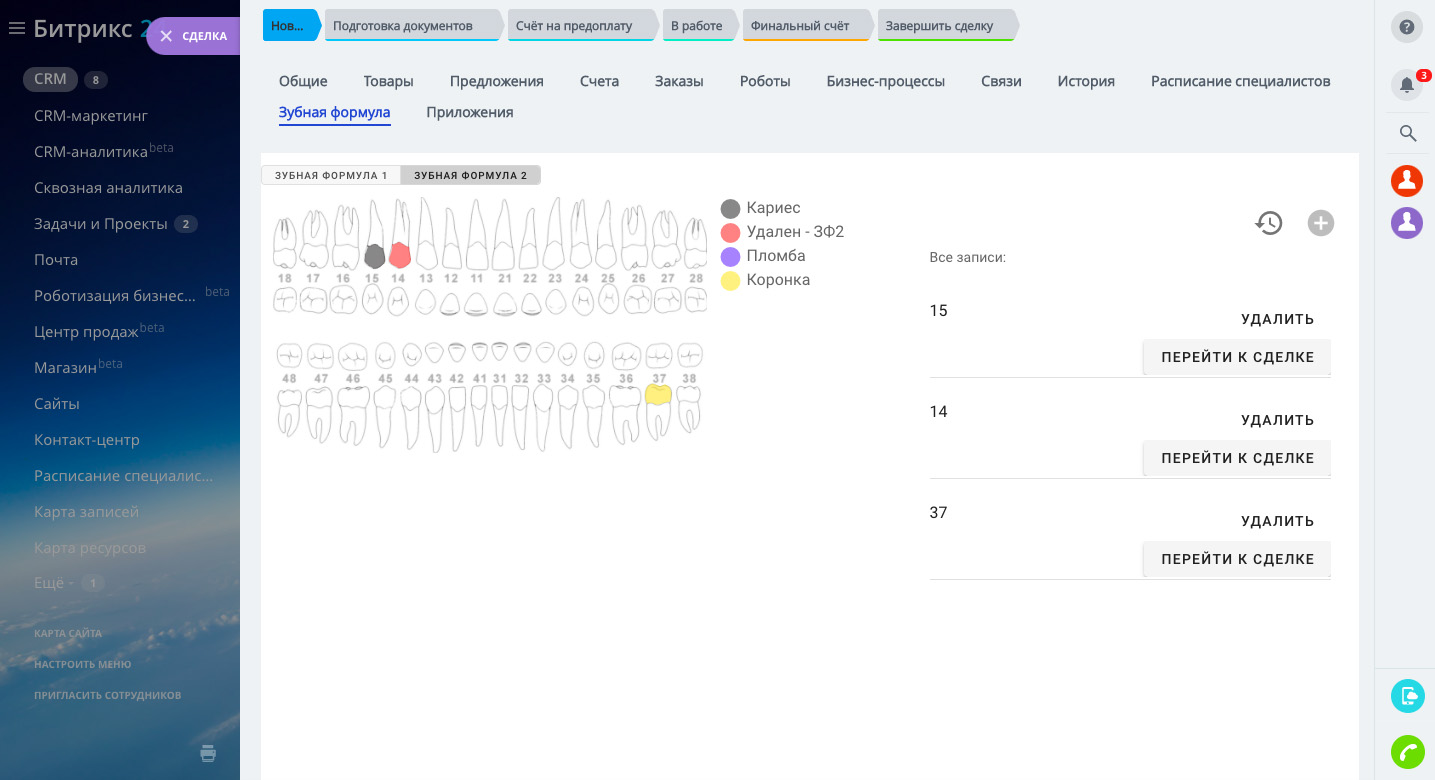The height and width of the screenshot is (780, 1435).
Task: Click the search magnifier in right panel
Action: coord(1407,133)
